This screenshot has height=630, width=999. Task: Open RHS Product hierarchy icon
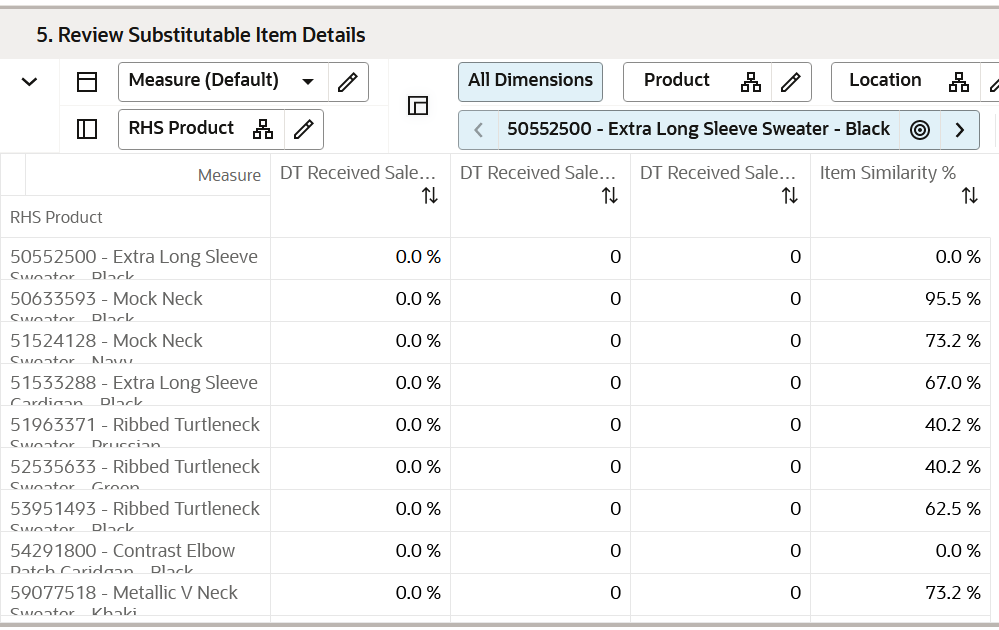coord(262,129)
